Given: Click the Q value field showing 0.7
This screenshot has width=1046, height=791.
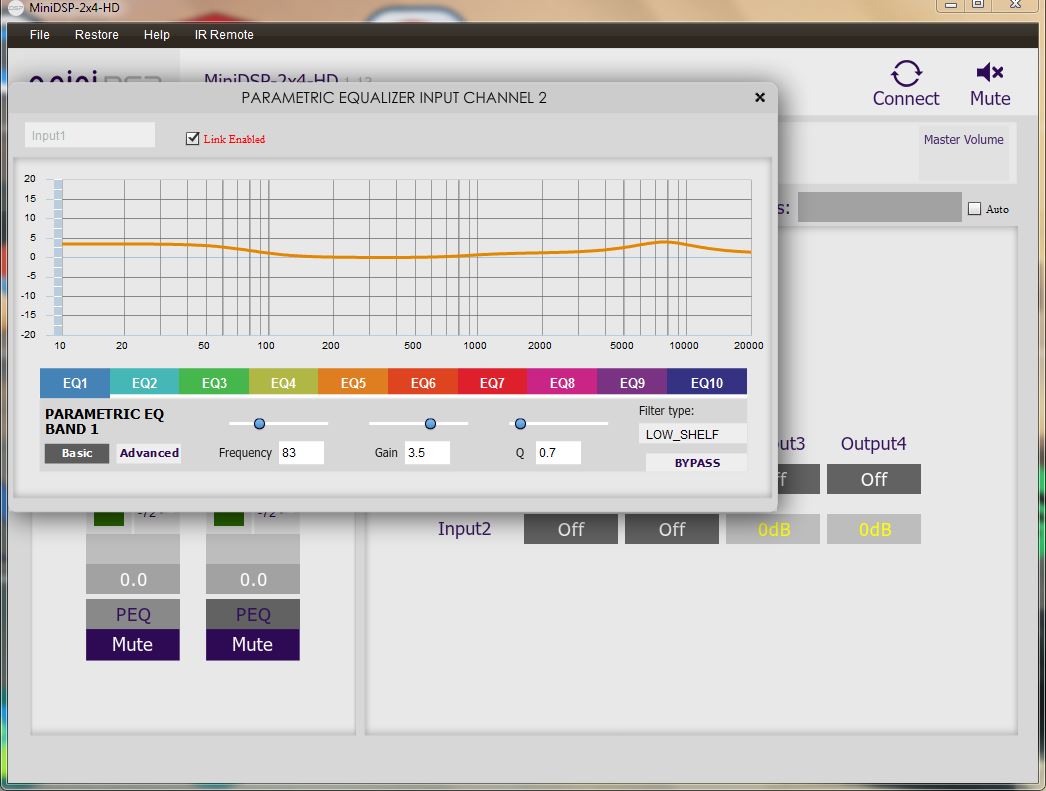Looking at the screenshot, I should (x=558, y=452).
